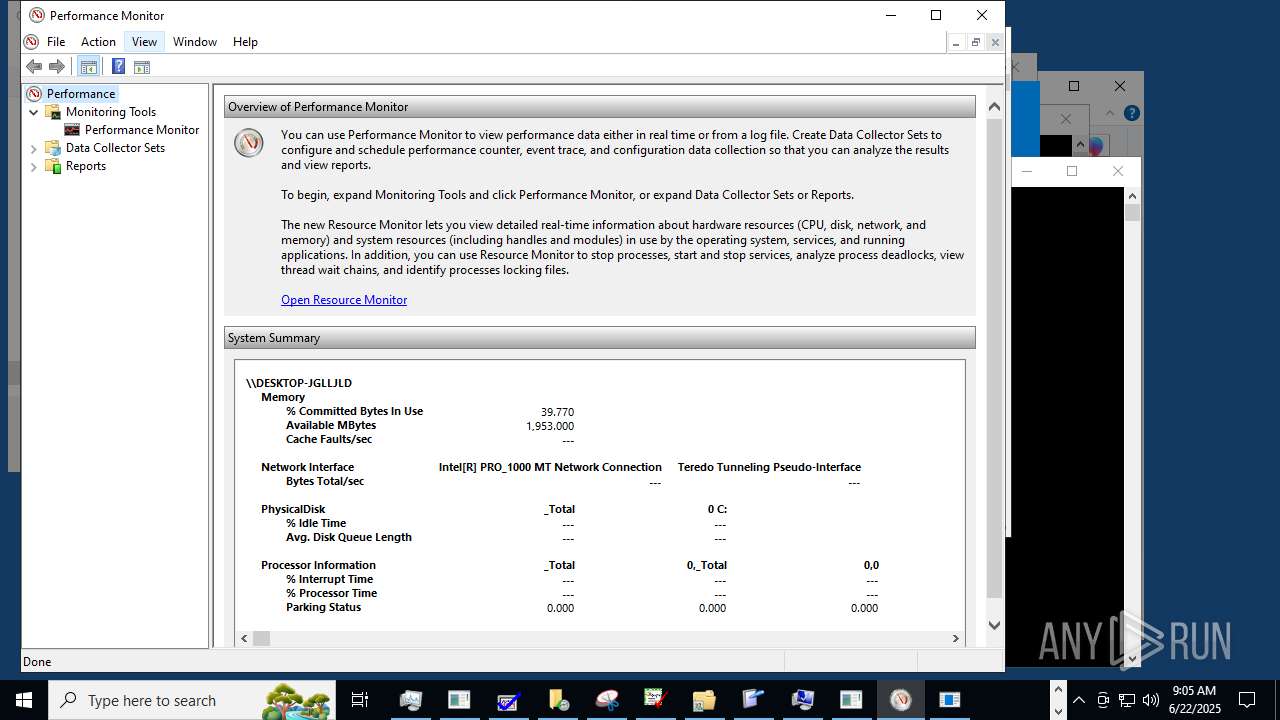Open the Windows Start button
1280x720 pixels.
[x=24, y=700]
